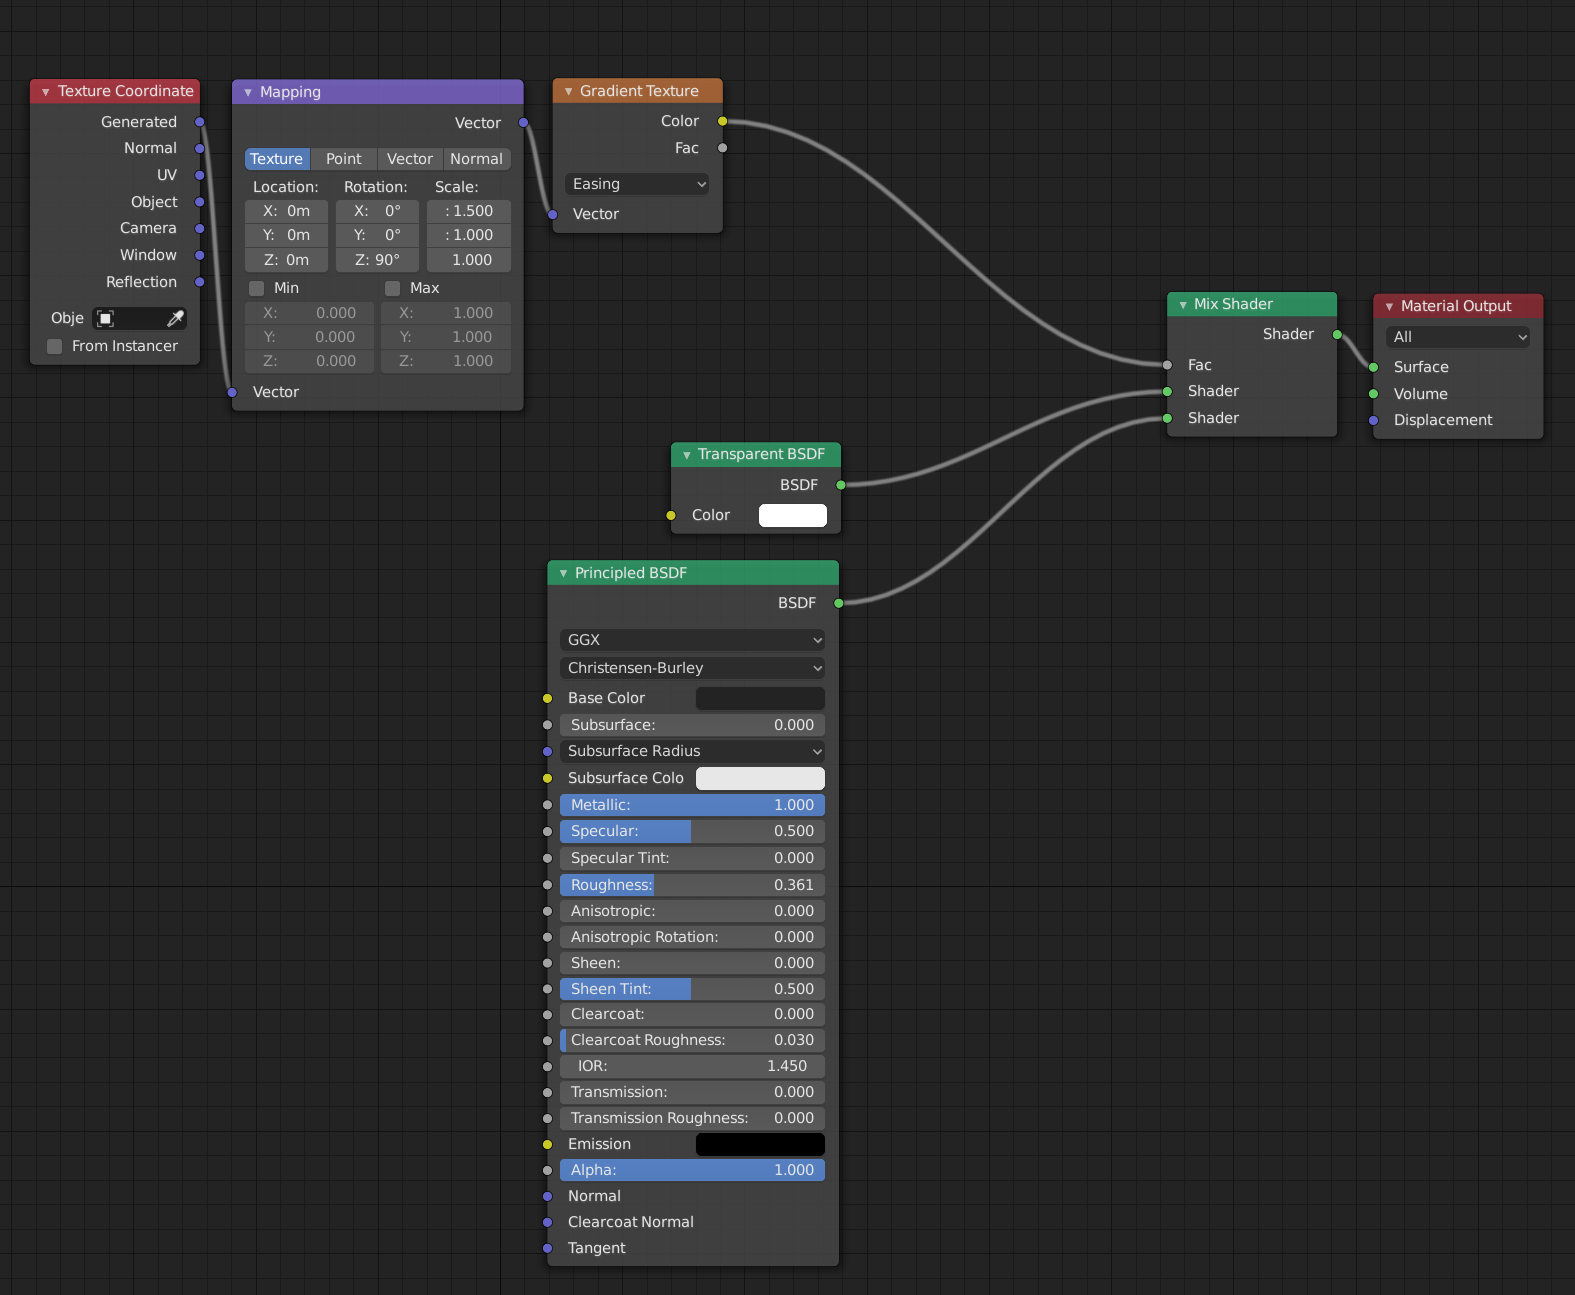Open the Easing gradient type dropdown
Viewport: 1575px width, 1295px height.
click(637, 184)
